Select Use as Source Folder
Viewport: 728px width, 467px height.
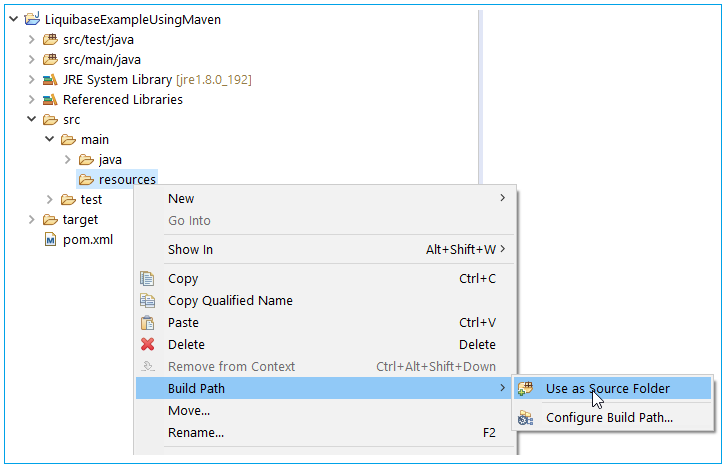click(612, 388)
